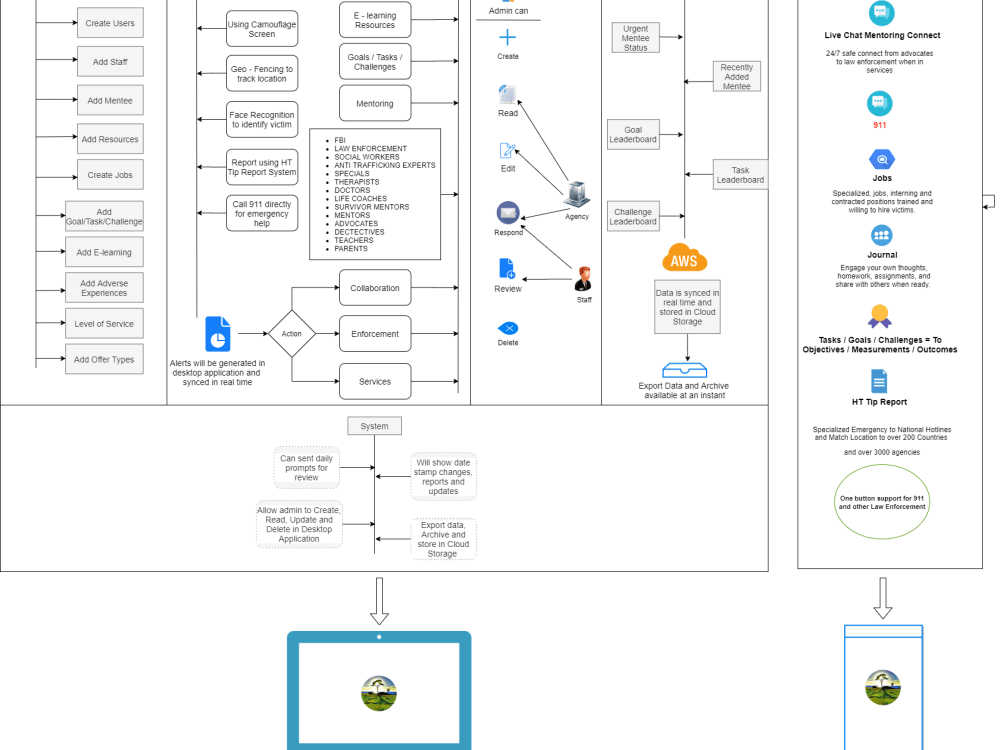Screen dimensions: 1000x750
Task: Click the Create Users box
Action: pyautogui.click(x=109, y=22)
